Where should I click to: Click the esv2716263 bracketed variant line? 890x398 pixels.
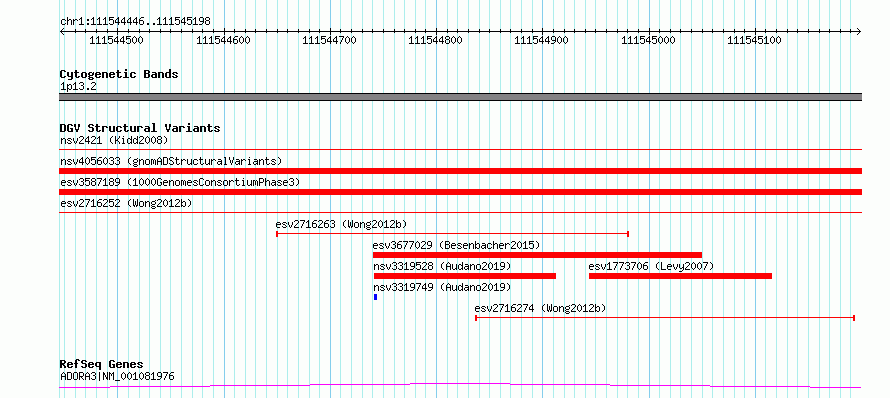tap(452, 234)
